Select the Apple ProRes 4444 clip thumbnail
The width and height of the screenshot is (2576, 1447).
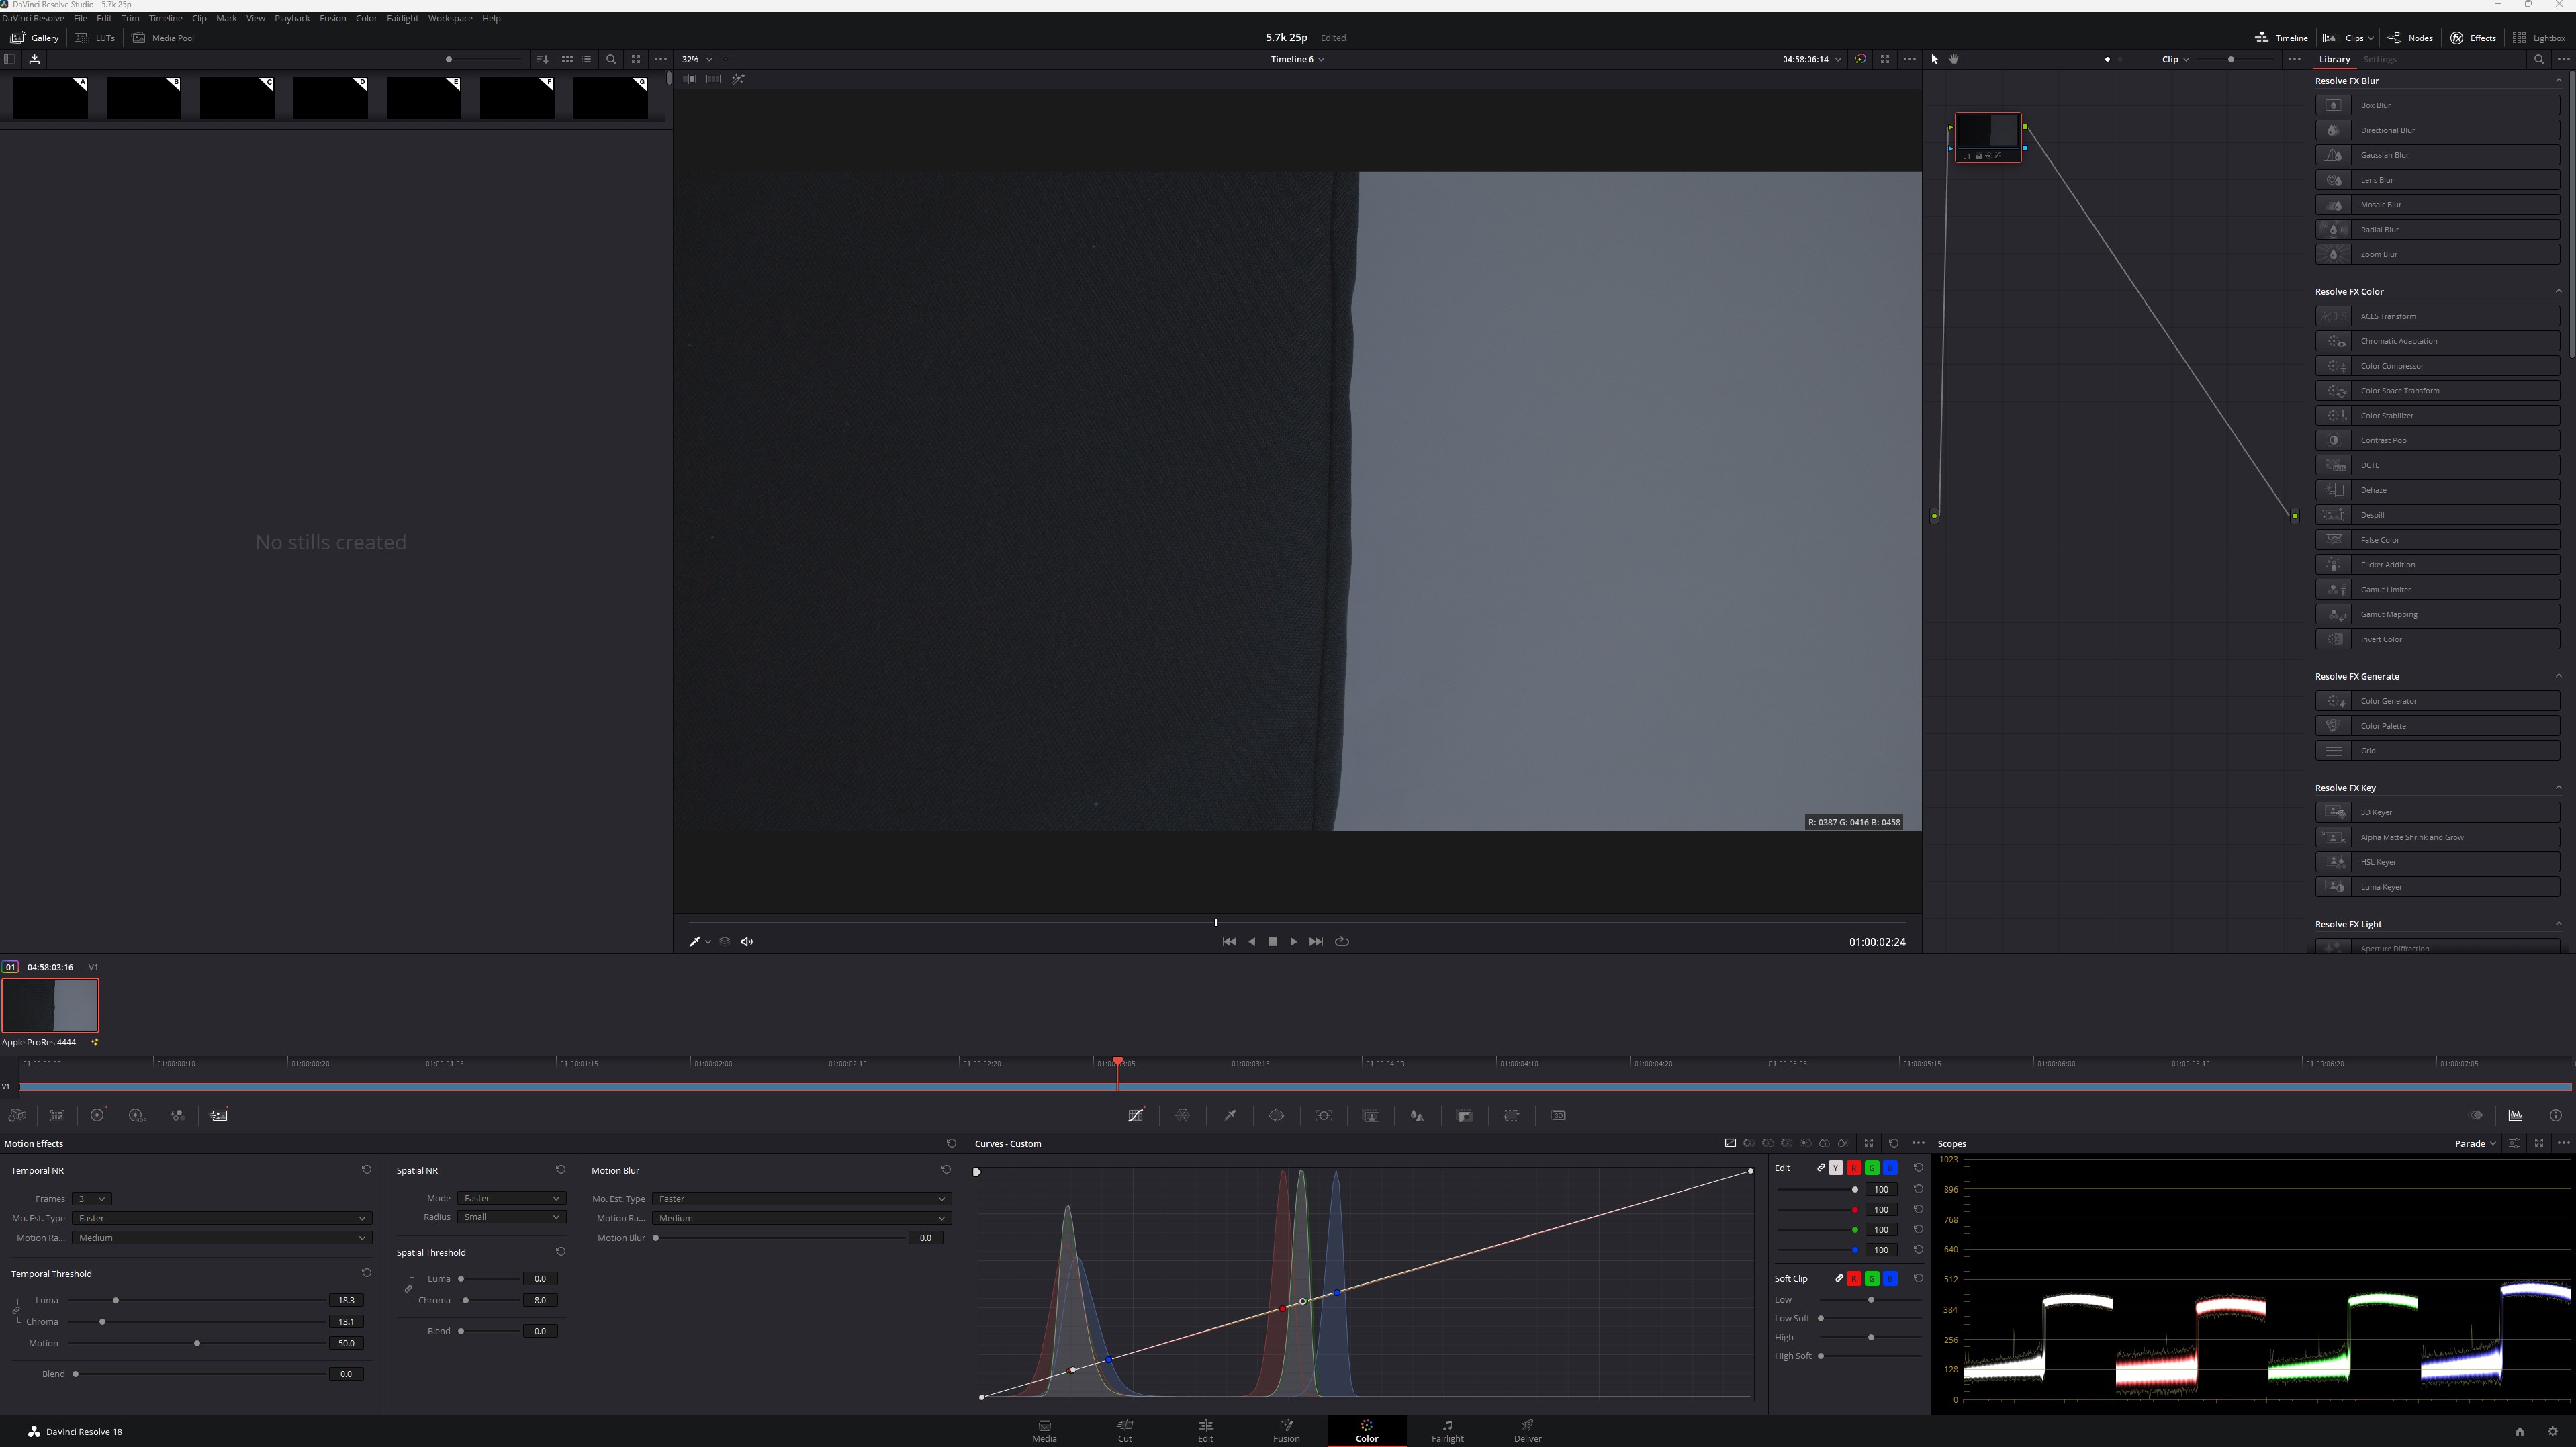50,1005
